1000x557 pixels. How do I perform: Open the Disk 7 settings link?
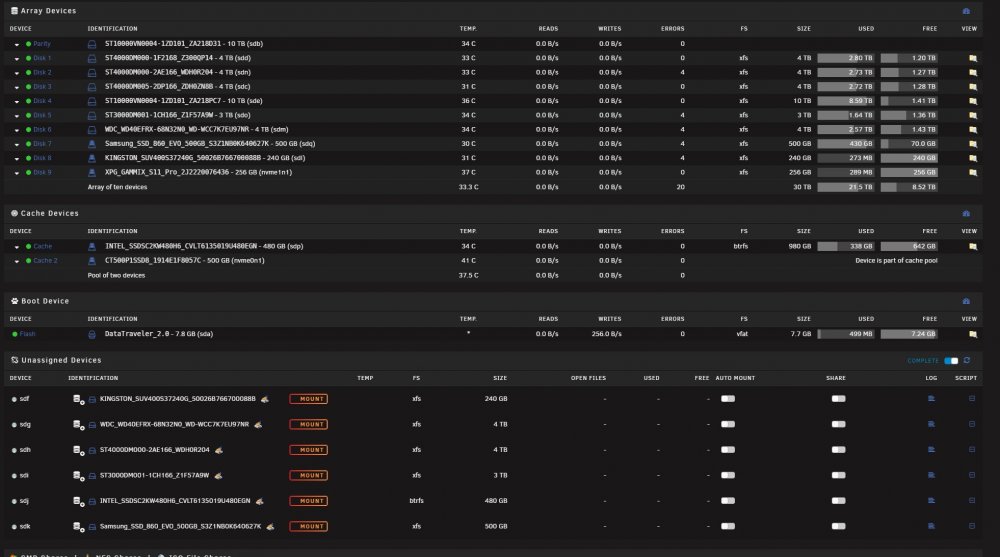pyautogui.click(x=43, y=144)
